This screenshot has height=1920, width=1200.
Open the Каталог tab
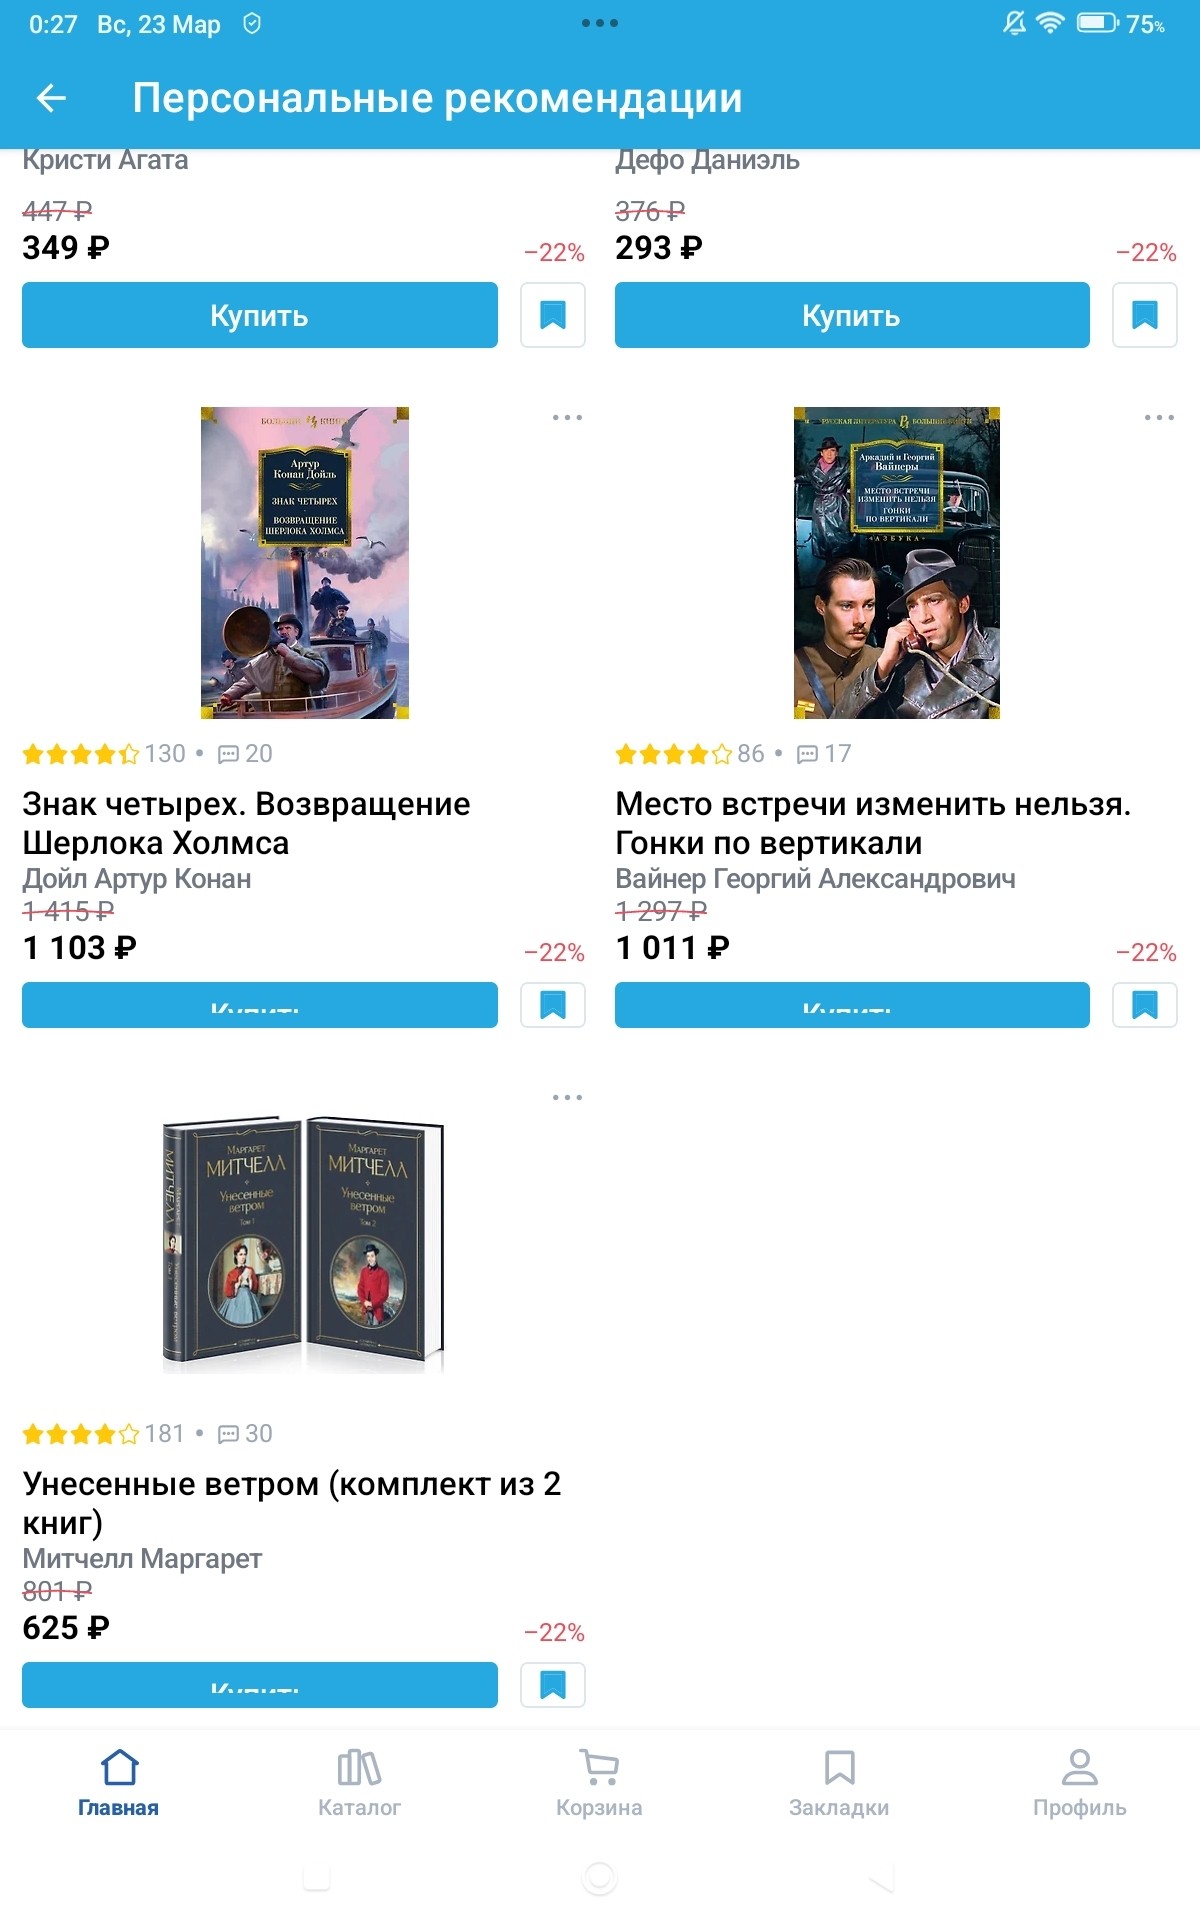(359, 1783)
